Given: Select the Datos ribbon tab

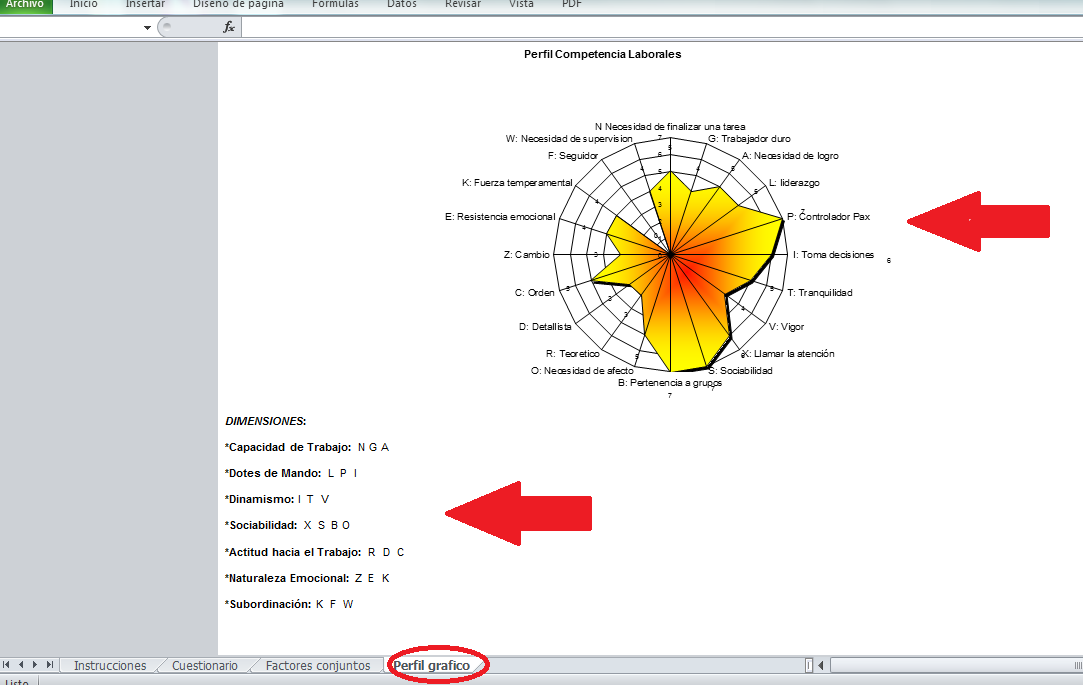Looking at the screenshot, I should point(401,4).
